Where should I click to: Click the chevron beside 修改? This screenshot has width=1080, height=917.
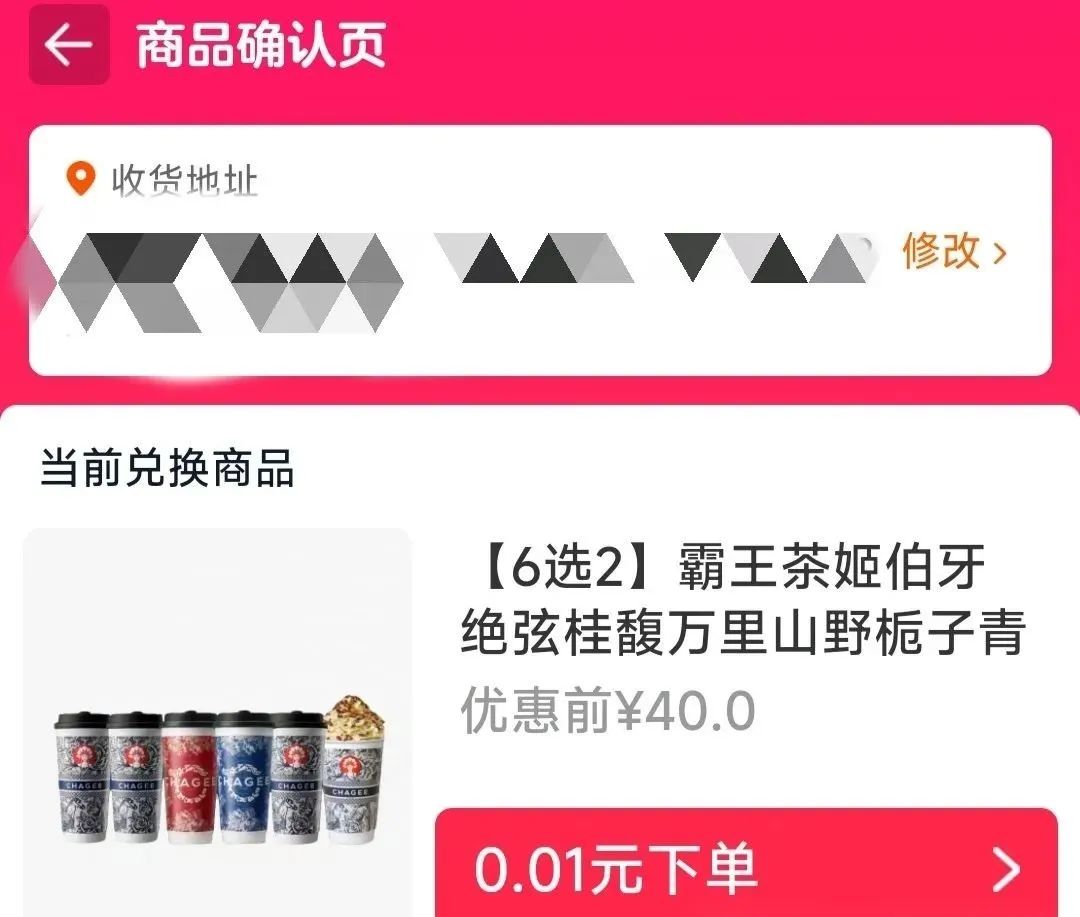point(1000,254)
